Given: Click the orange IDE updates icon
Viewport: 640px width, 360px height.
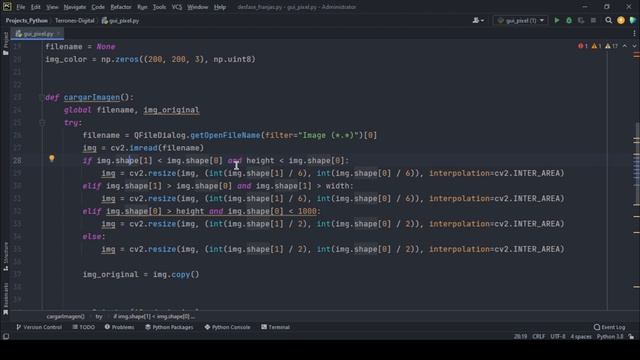Looking at the screenshot, I should (x=621, y=20).
